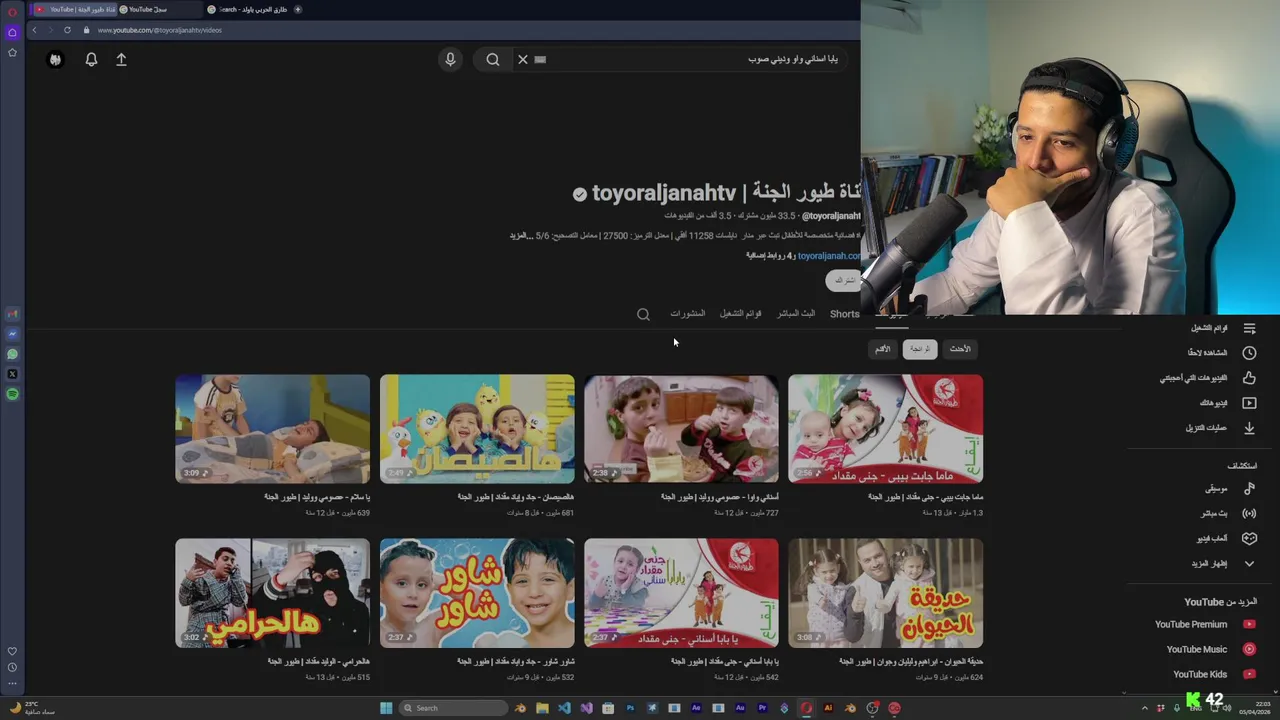The height and width of the screenshot is (720, 1280).
Task: Open video حديقة الحيوان thumbnail
Action: (x=885, y=593)
